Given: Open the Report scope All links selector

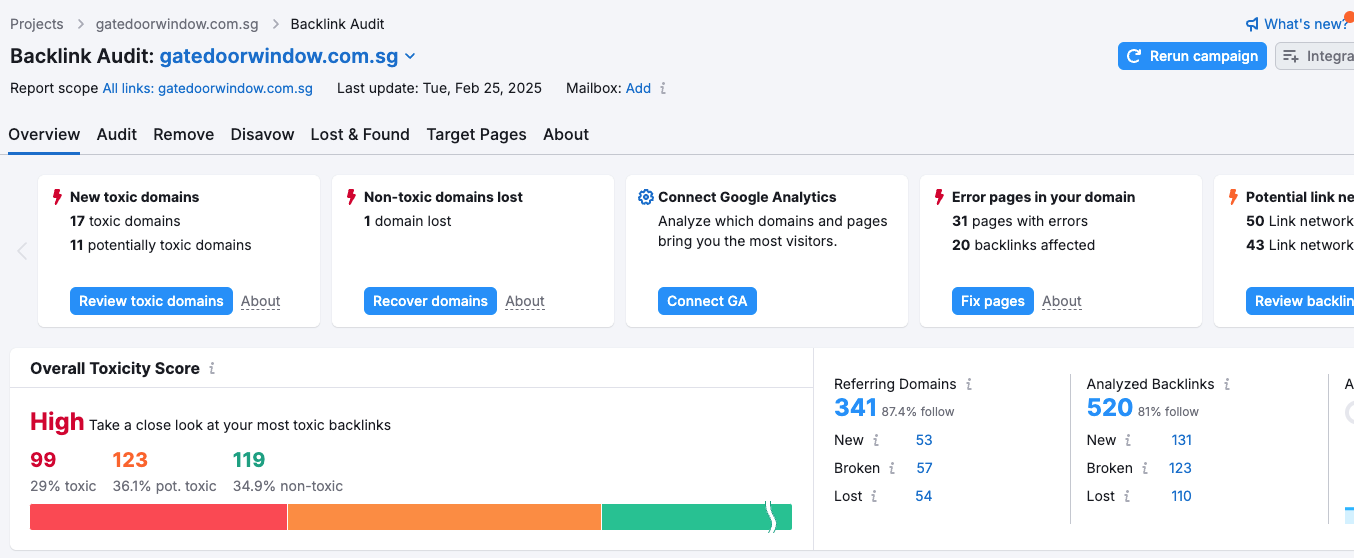Looking at the screenshot, I should [207, 88].
